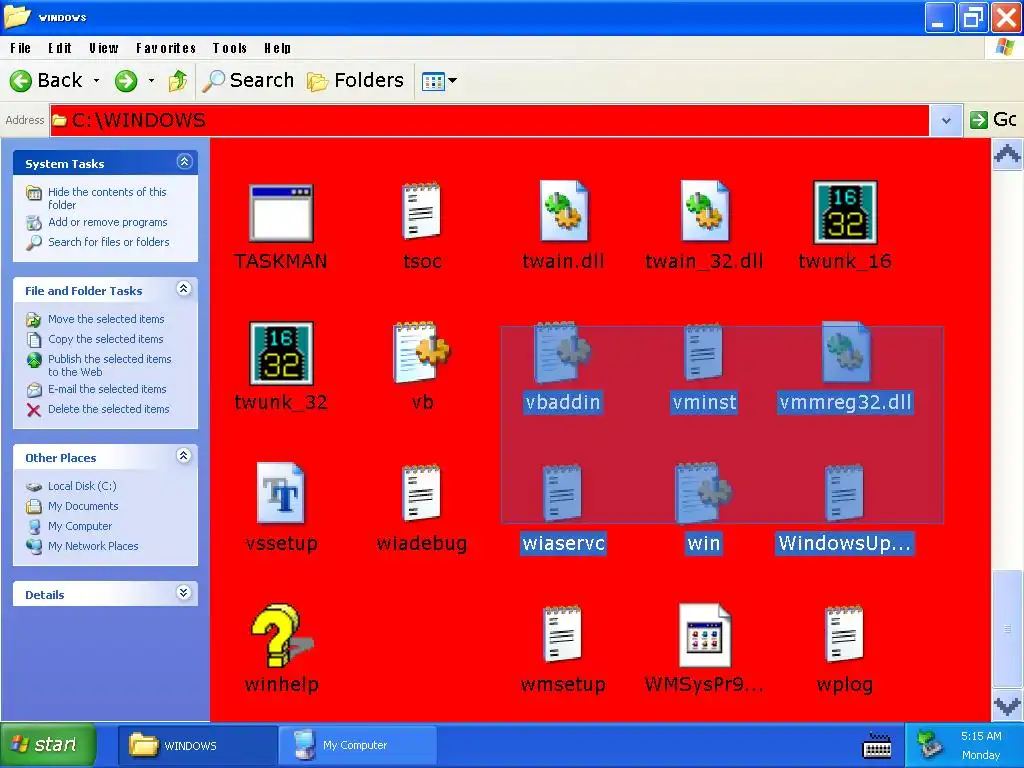This screenshot has width=1024, height=768.
Task: Go to My Network Places
Action: point(93,546)
